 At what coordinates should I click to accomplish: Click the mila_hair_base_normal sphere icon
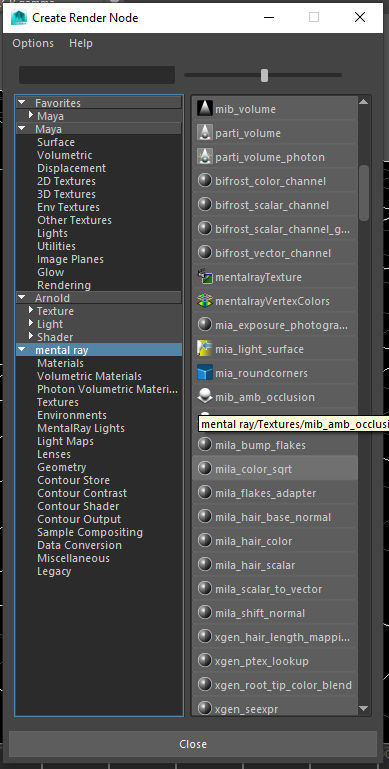[x=205, y=517]
